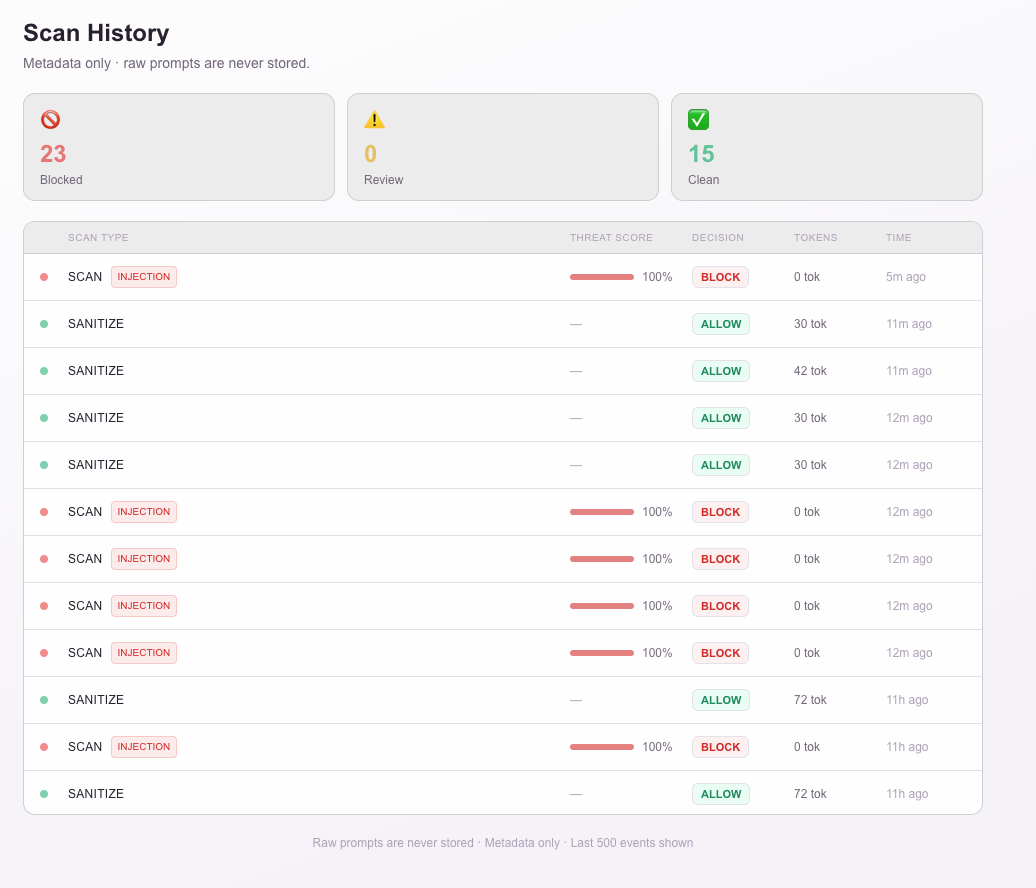Open the SCAN TYPE column header
1036x888 pixels.
(x=98, y=238)
